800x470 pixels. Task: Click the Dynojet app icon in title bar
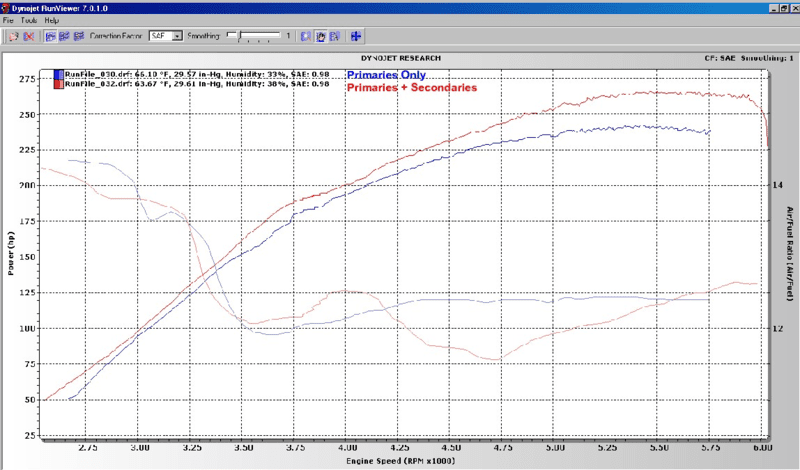[x=8, y=6]
